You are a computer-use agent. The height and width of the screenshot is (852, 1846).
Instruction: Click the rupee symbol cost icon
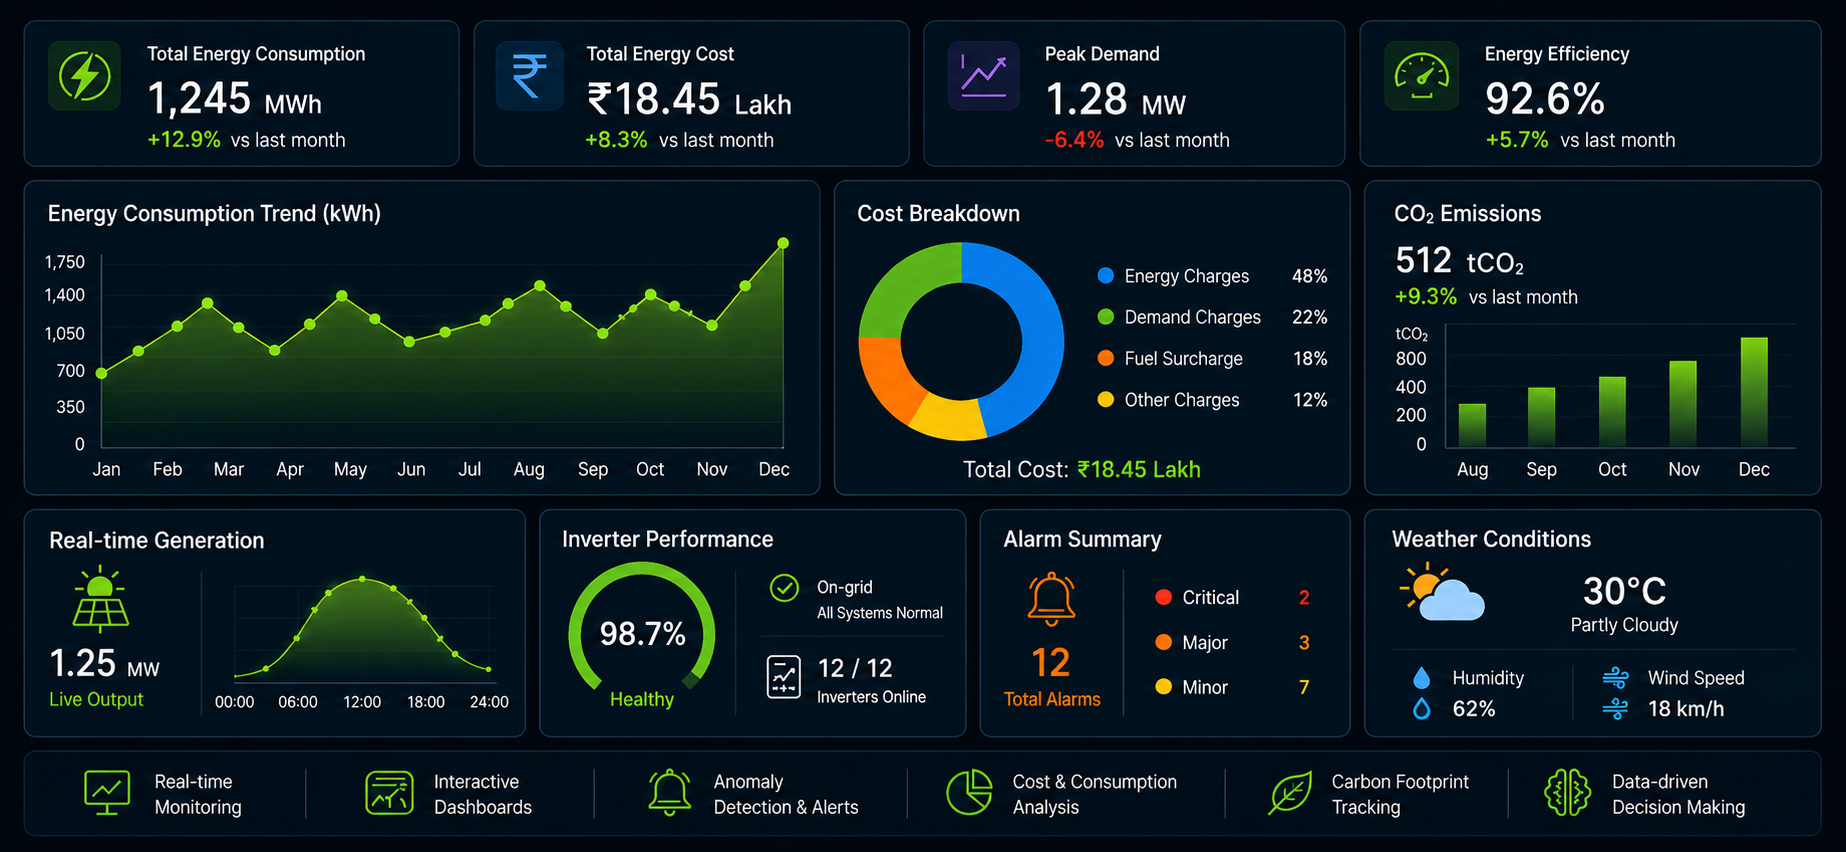click(529, 76)
